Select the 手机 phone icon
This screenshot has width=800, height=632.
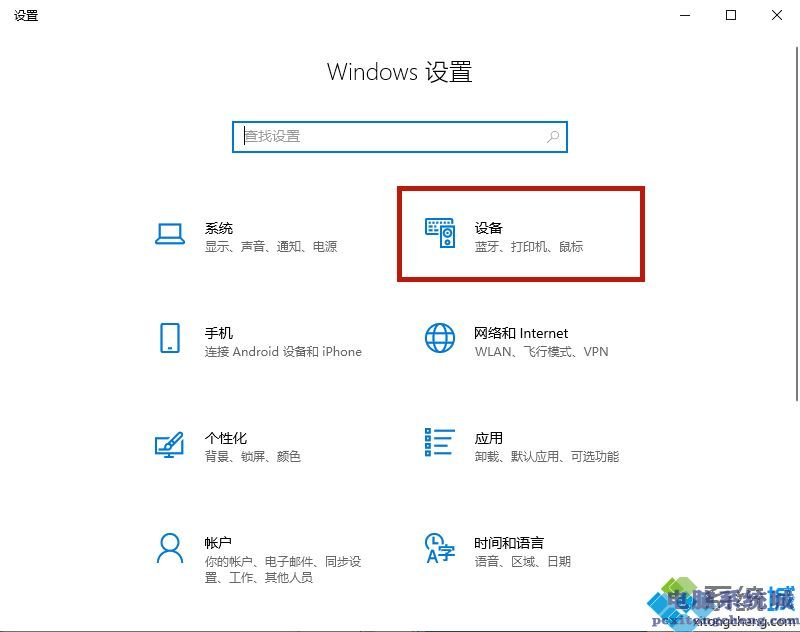click(170, 338)
